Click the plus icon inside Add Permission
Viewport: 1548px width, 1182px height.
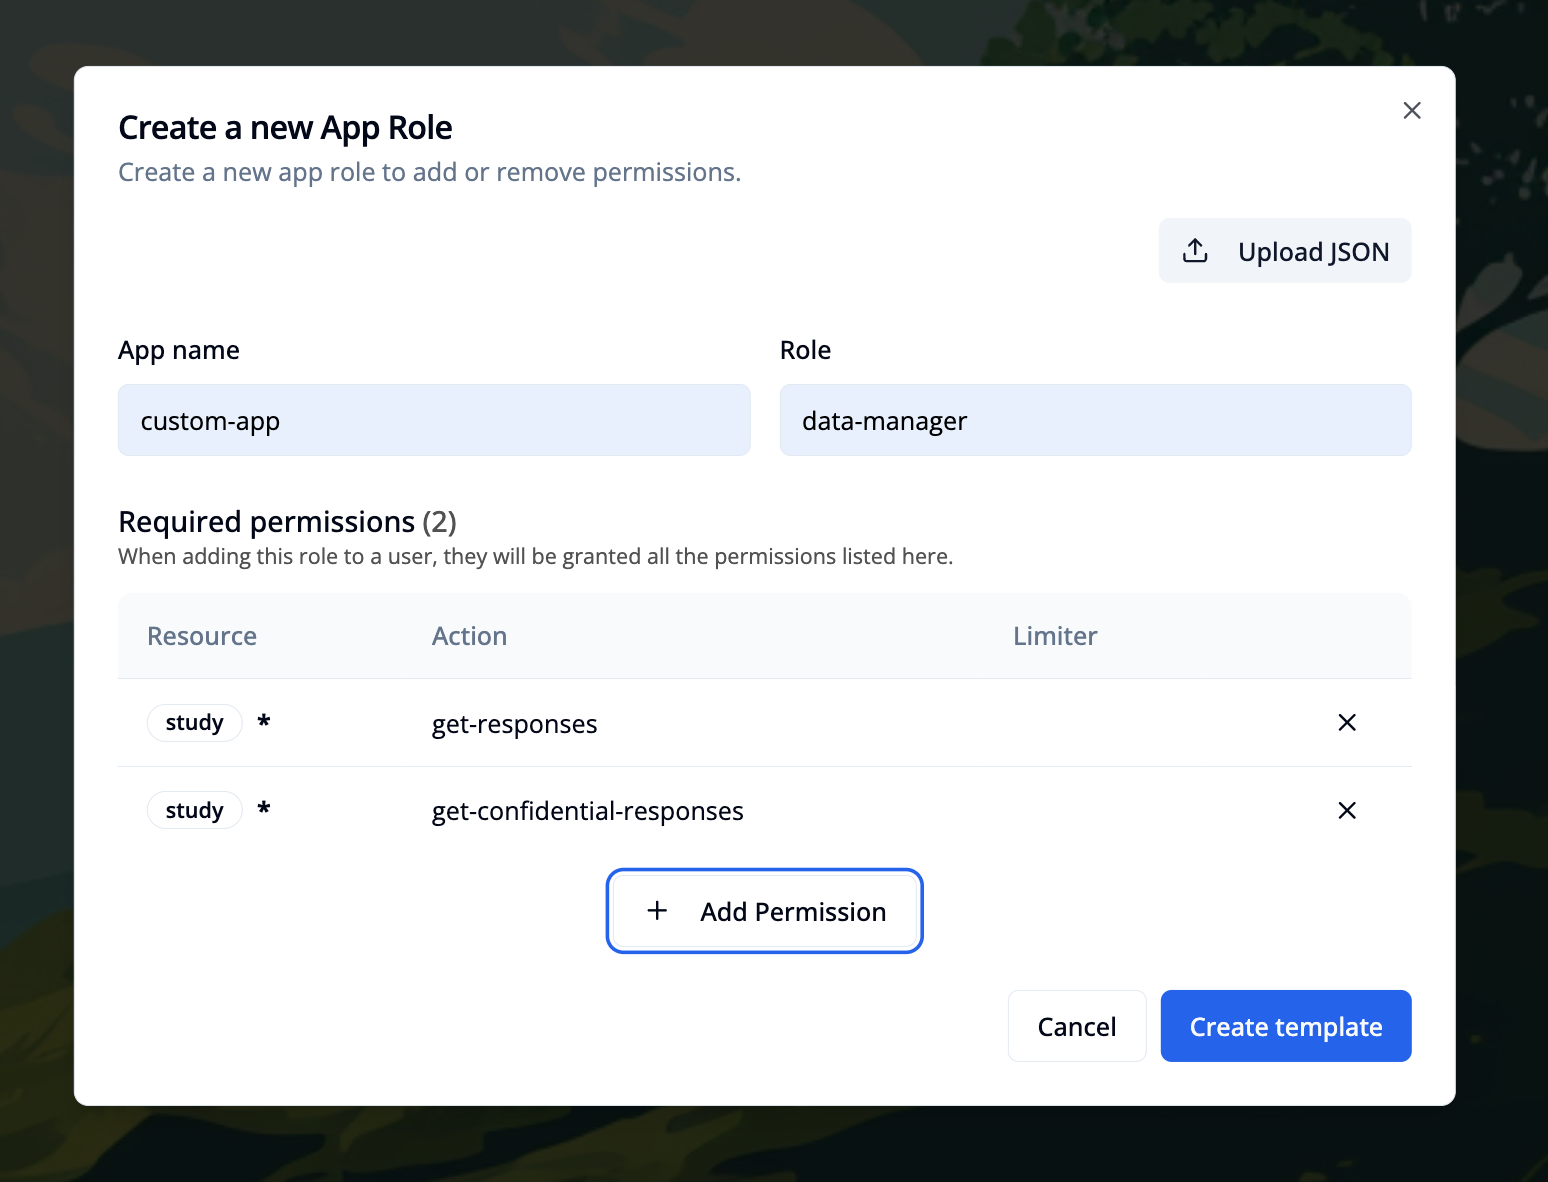[657, 911]
